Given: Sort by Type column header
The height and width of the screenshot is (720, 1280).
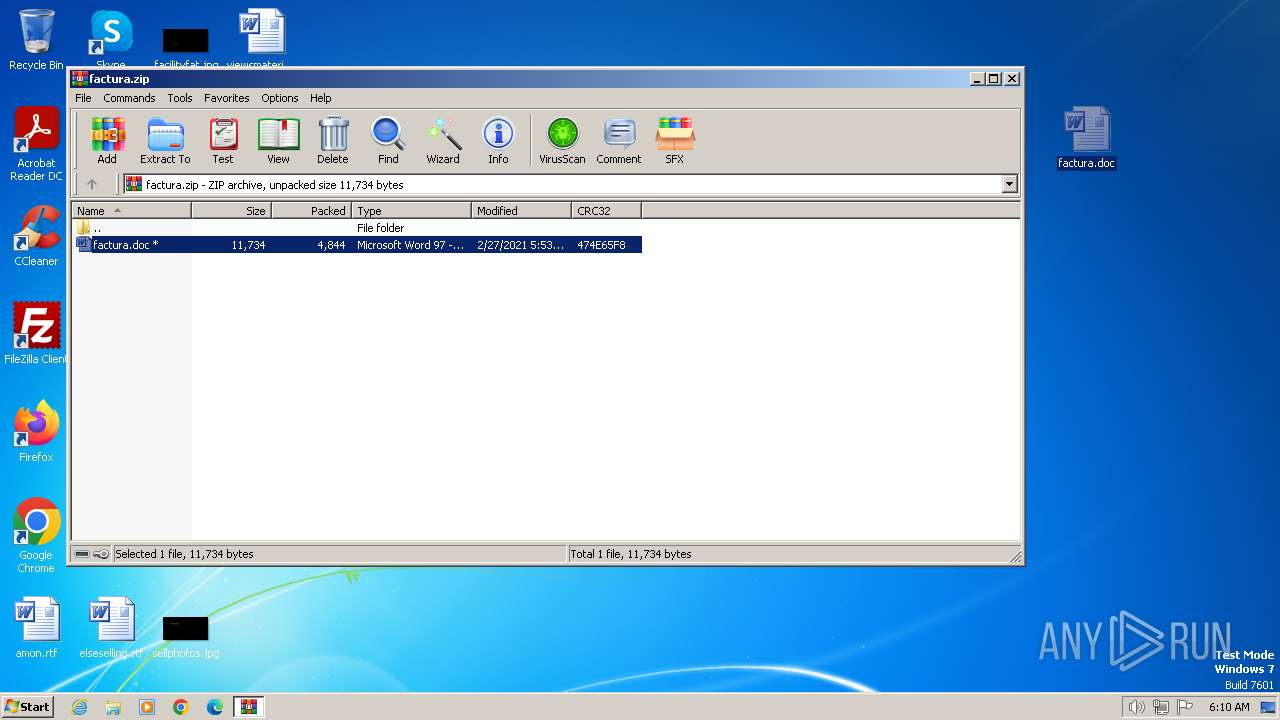Looking at the screenshot, I should coord(411,211).
